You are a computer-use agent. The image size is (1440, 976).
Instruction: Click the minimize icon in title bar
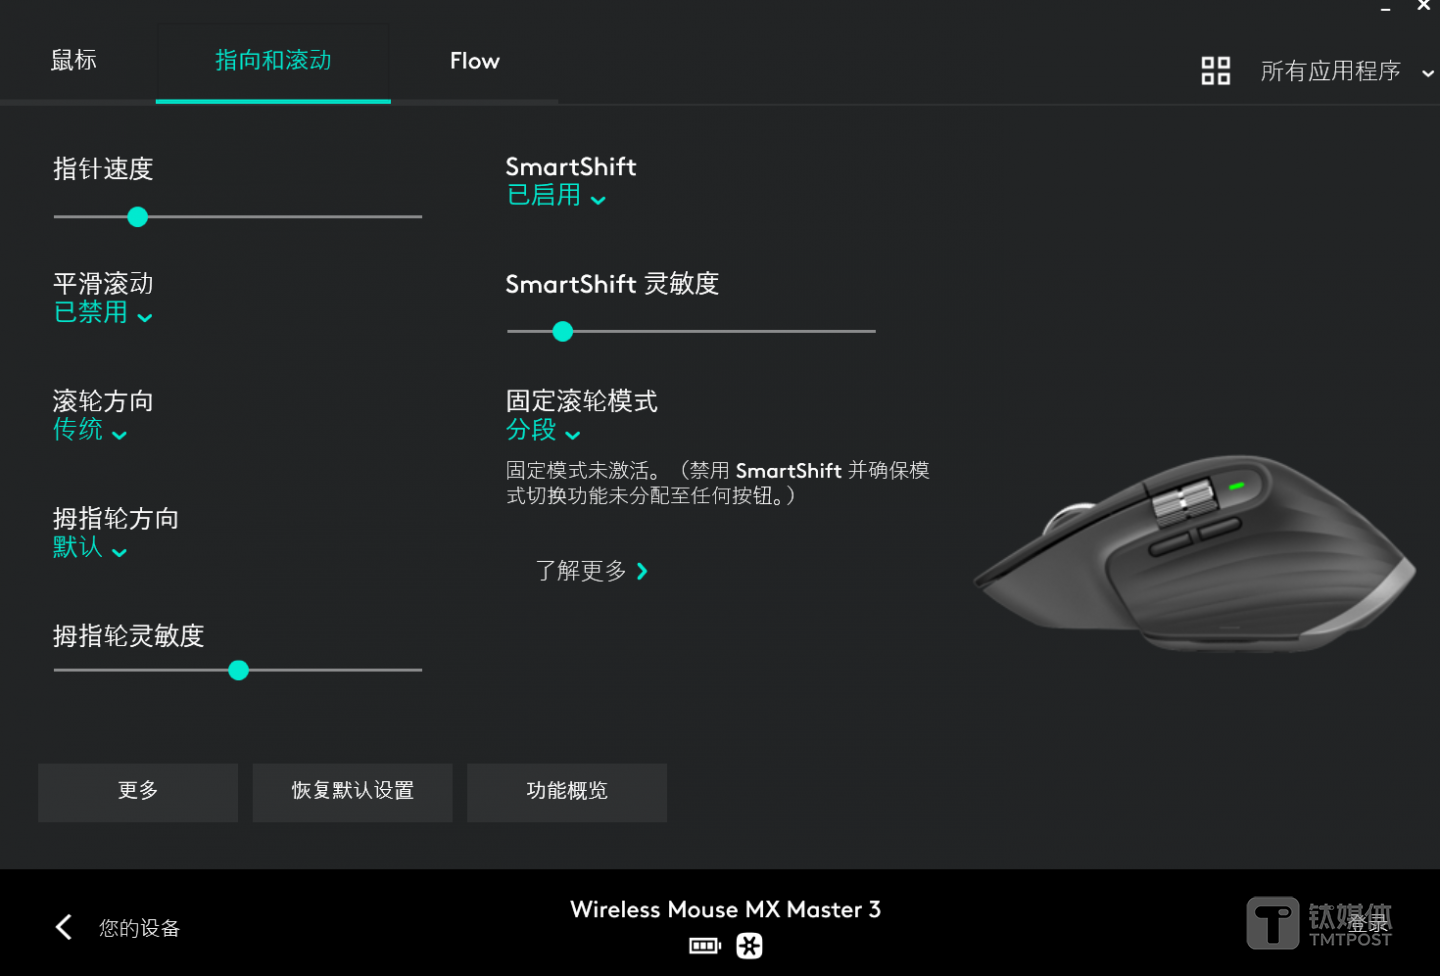(x=1386, y=8)
